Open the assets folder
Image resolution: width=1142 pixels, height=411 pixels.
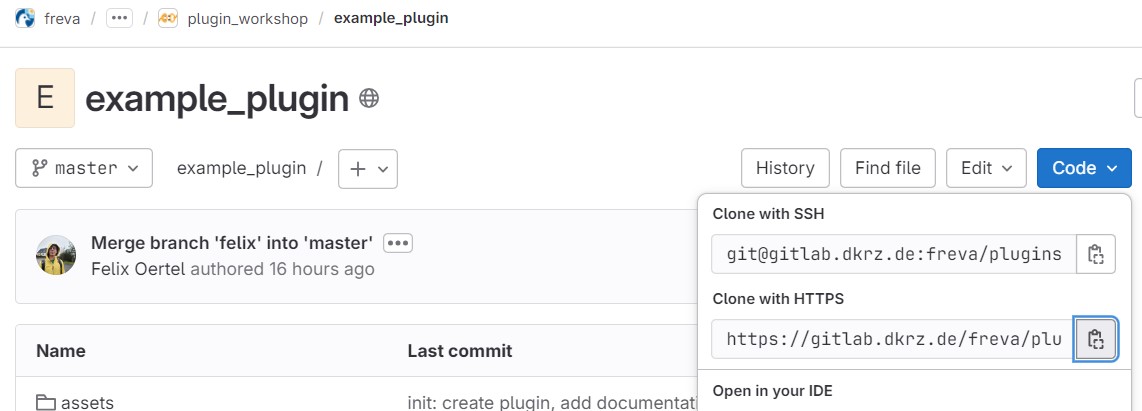click(x=87, y=402)
